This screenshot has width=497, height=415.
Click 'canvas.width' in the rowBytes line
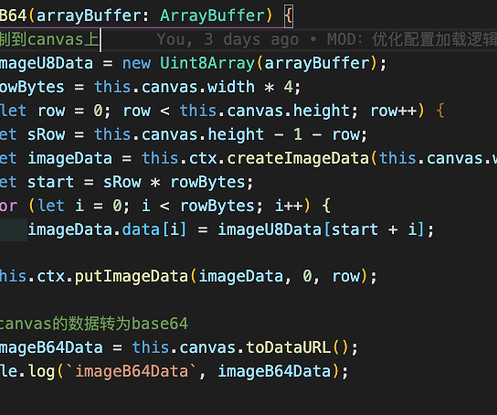tap(198, 87)
